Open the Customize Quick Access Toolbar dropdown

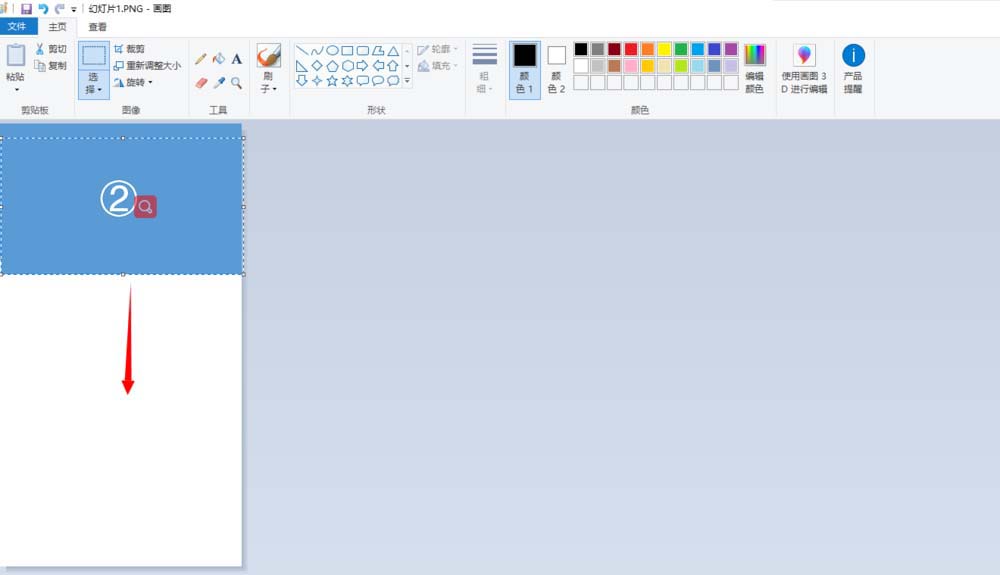pos(74,10)
